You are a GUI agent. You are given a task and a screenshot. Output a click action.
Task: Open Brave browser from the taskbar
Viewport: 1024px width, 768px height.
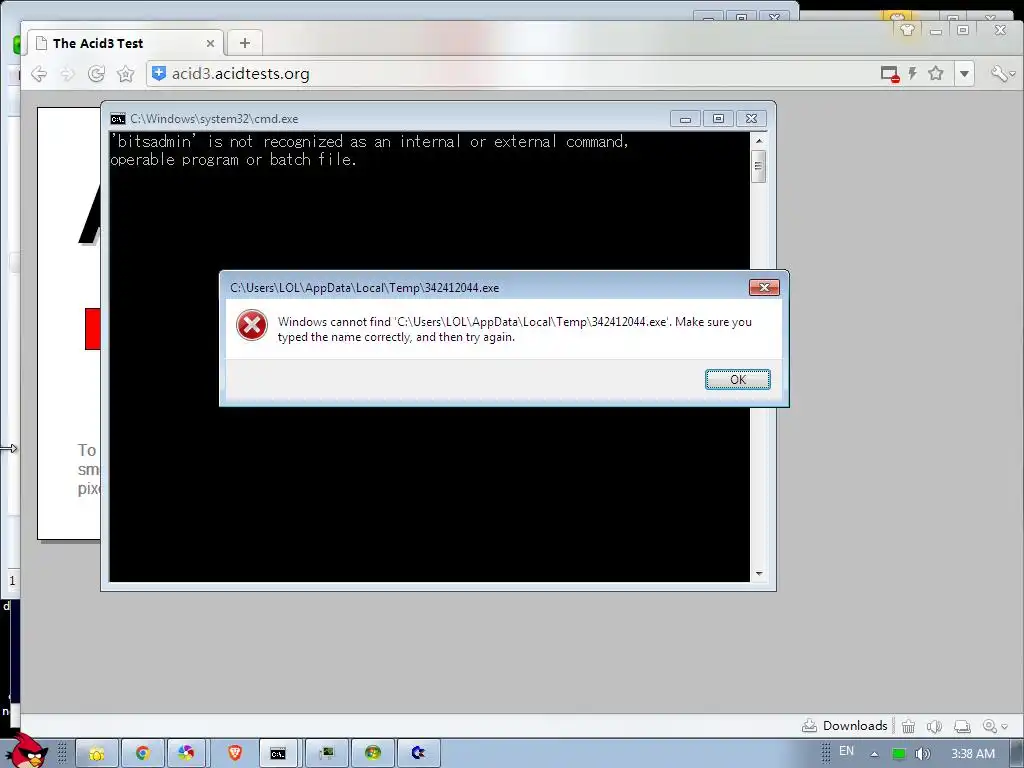click(x=235, y=753)
